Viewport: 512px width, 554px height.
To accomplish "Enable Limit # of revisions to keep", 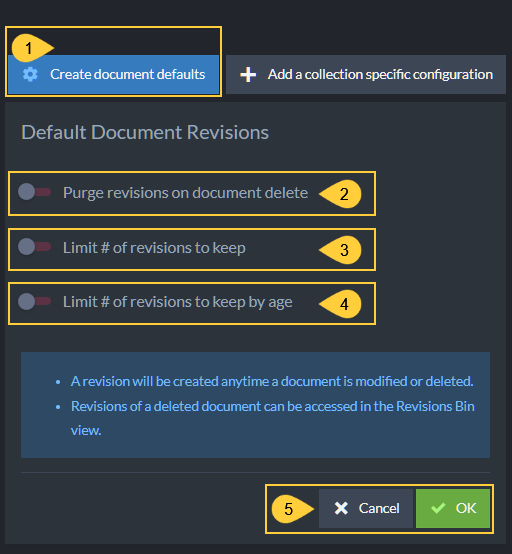I will coord(35,247).
